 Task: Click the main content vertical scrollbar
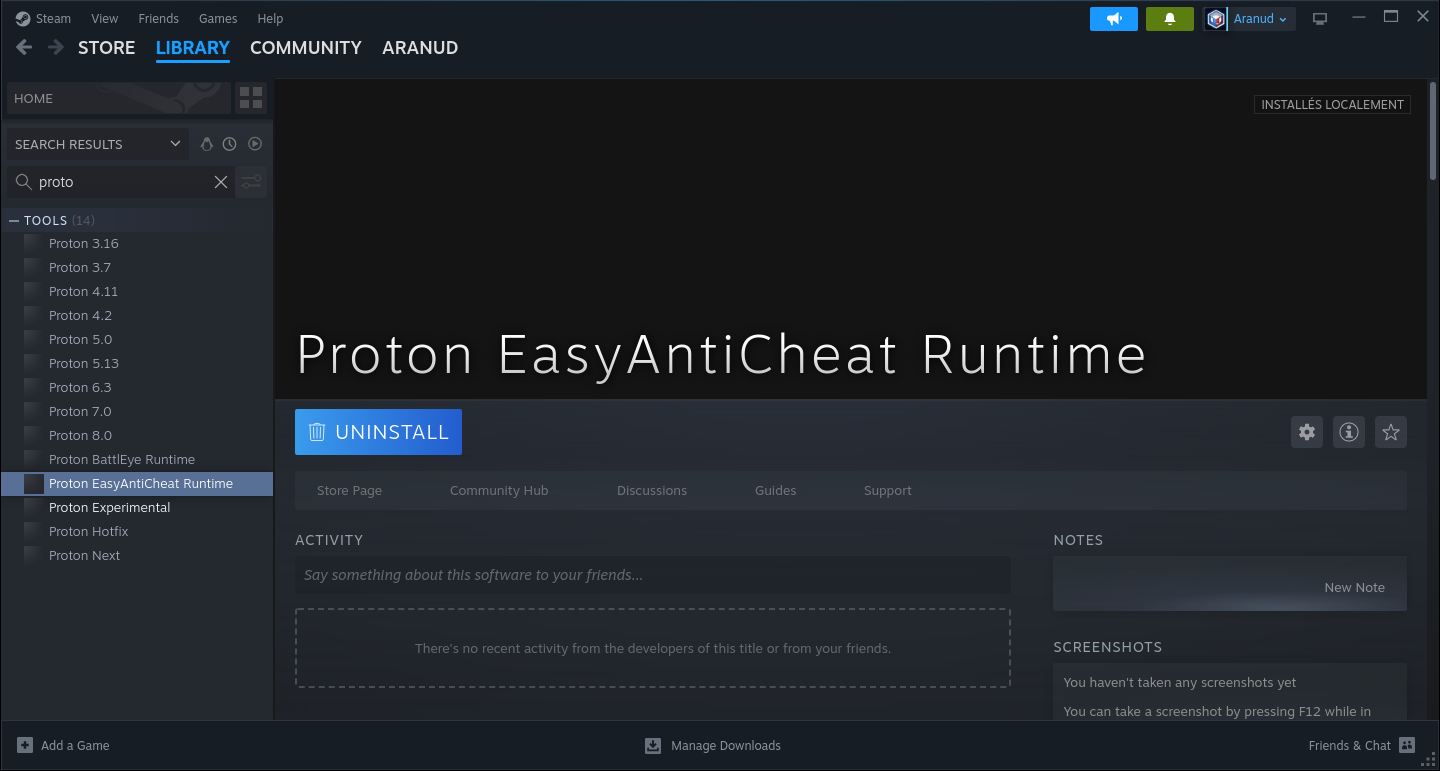pos(1433,130)
